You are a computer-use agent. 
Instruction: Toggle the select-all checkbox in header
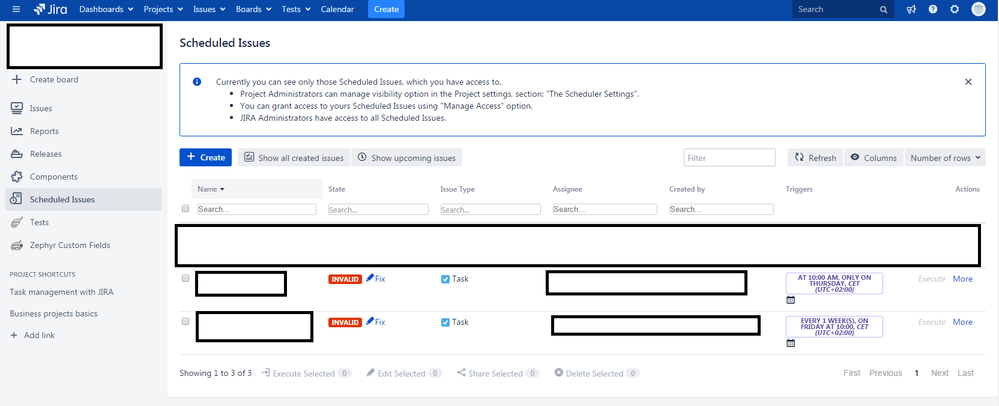185,208
